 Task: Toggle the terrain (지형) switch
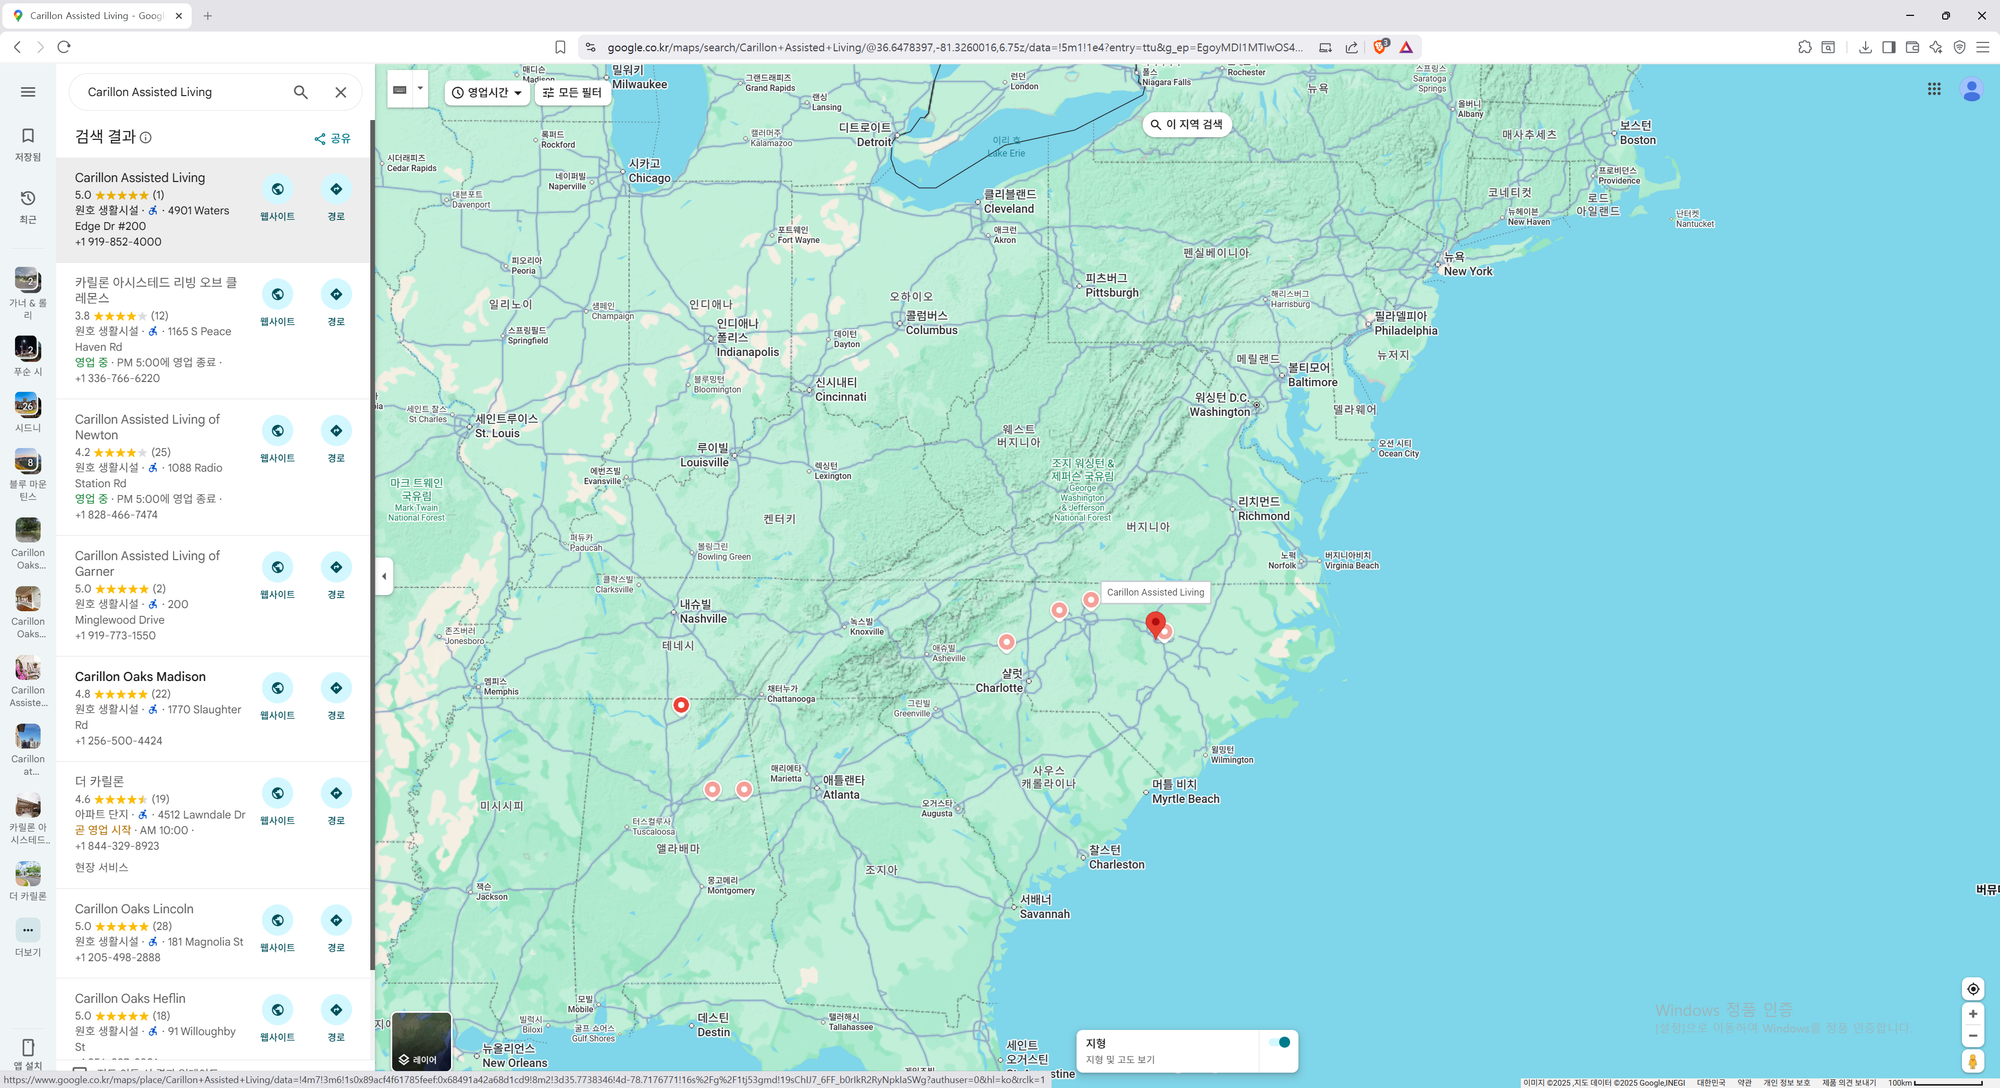click(x=1279, y=1042)
